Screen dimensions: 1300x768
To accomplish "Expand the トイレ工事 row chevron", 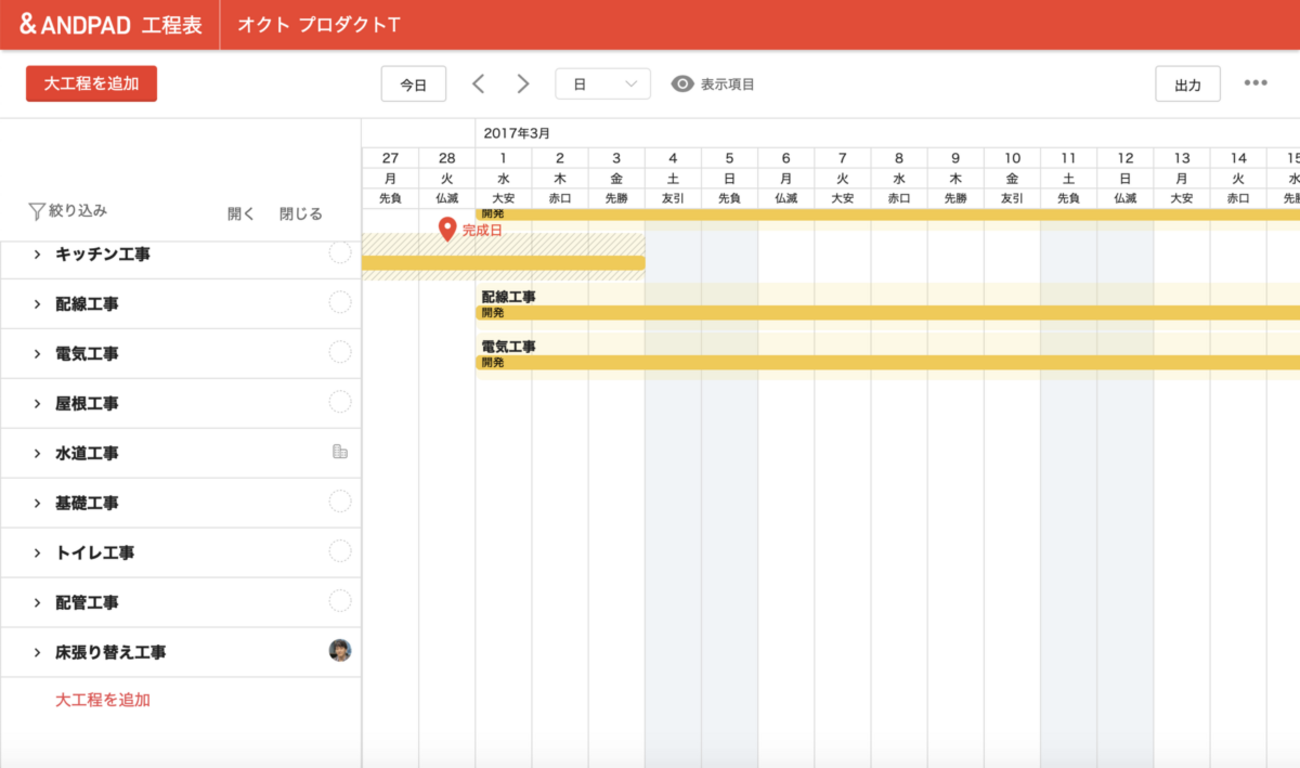I will 37,553.
